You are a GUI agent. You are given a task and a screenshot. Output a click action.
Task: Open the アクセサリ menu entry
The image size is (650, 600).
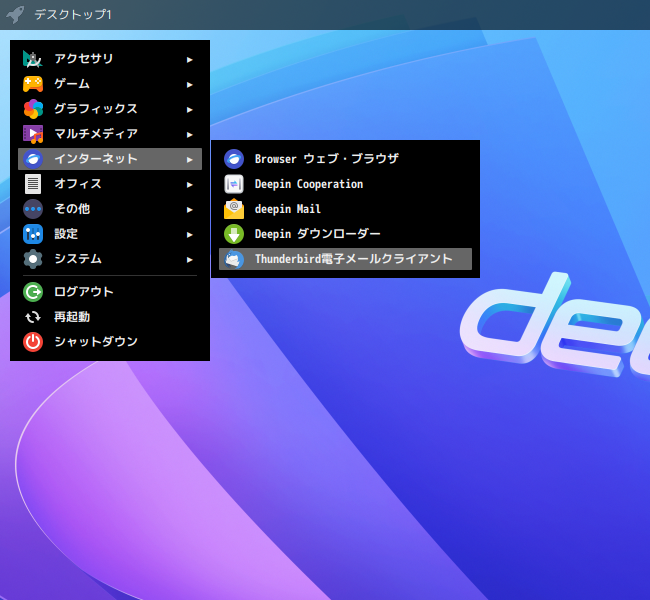[110, 59]
